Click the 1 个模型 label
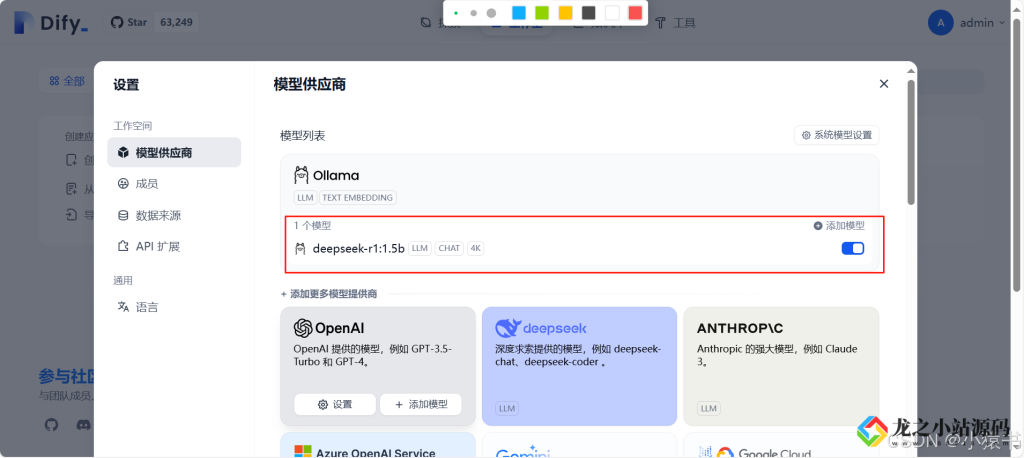Screen dimensions: 1024x458 point(312,225)
